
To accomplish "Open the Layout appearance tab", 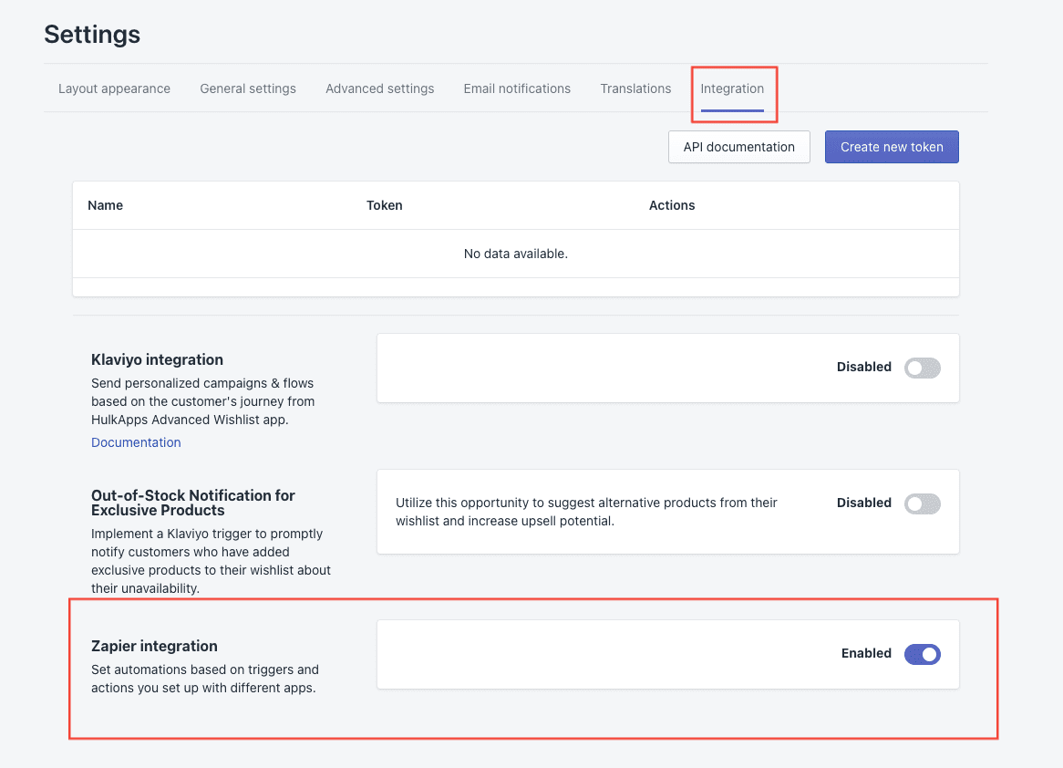I will [114, 89].
